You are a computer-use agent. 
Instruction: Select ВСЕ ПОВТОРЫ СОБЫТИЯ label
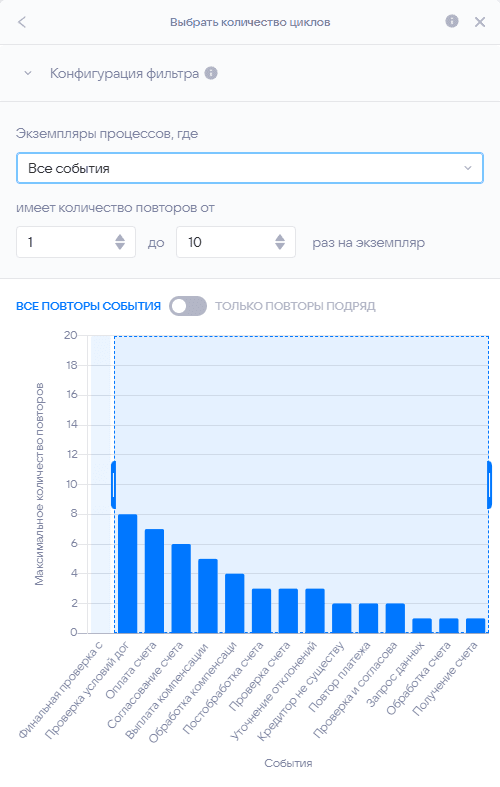88,306
